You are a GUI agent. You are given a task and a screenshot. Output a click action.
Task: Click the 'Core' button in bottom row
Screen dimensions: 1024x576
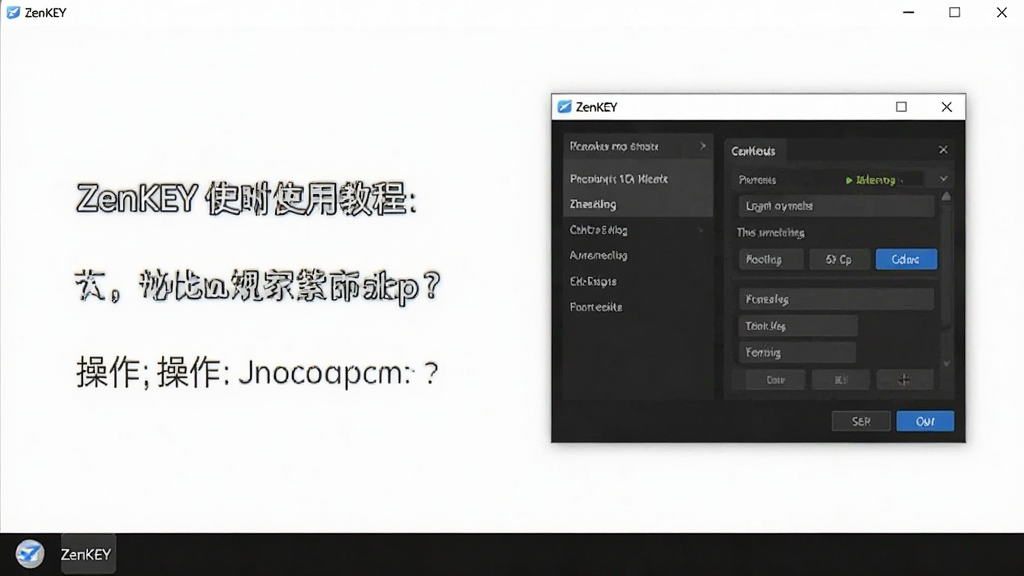point(776,379)
